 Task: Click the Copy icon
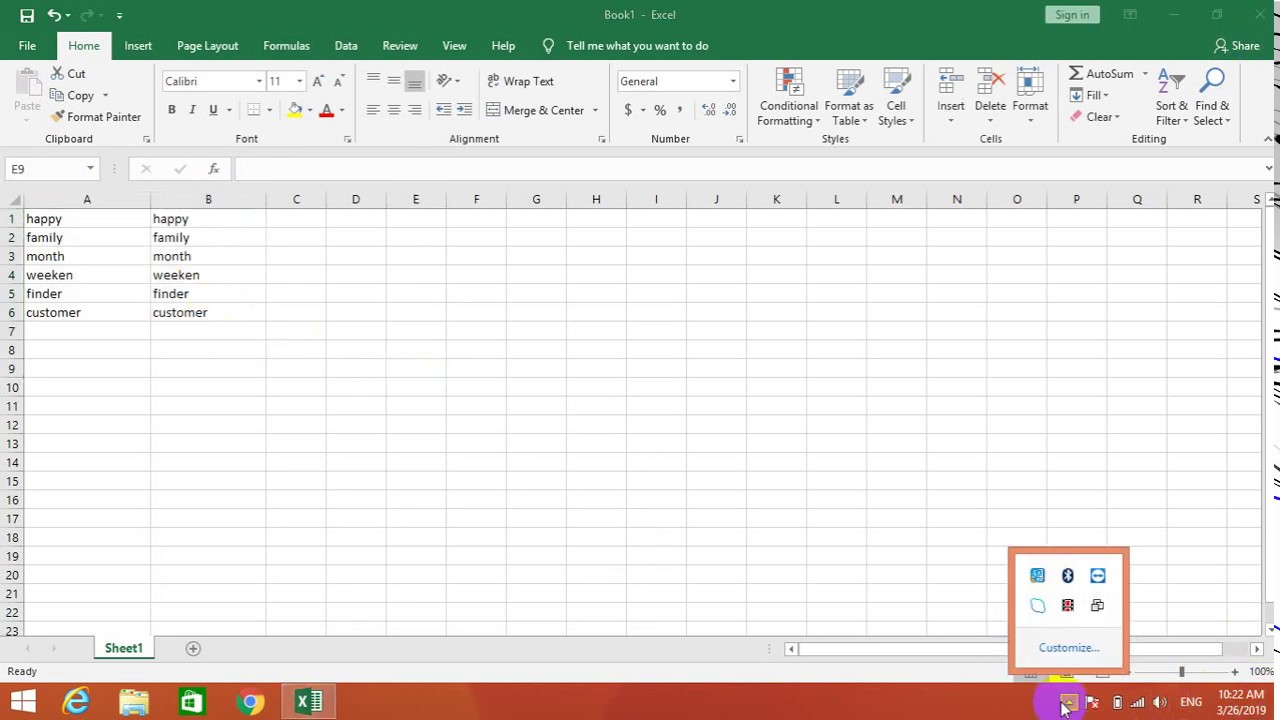coord(55,96)
